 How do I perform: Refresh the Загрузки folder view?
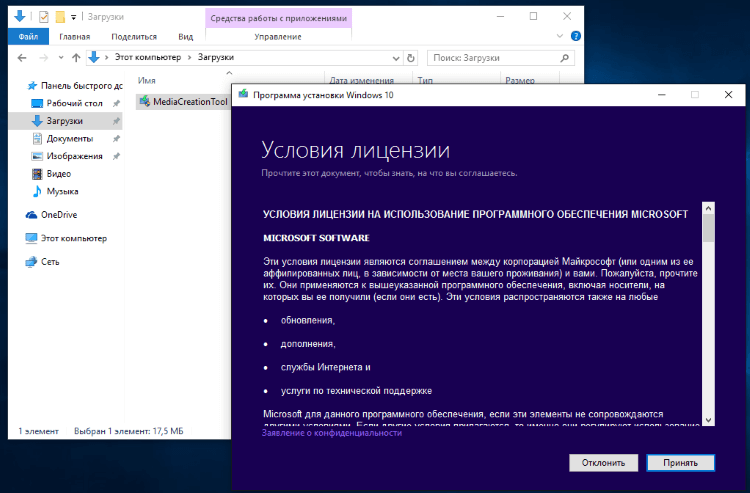pyautogui.click(x=410, y=58)
